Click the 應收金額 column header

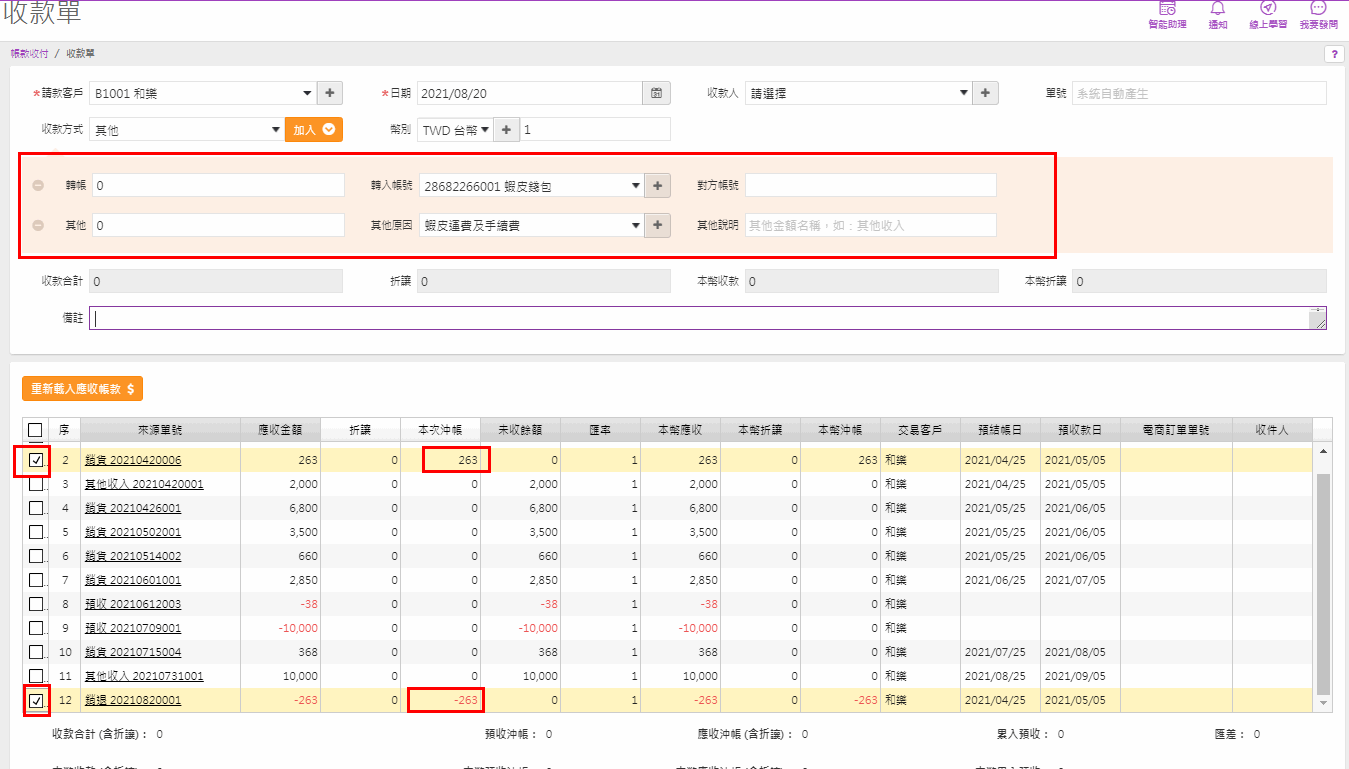pos(280,430)
